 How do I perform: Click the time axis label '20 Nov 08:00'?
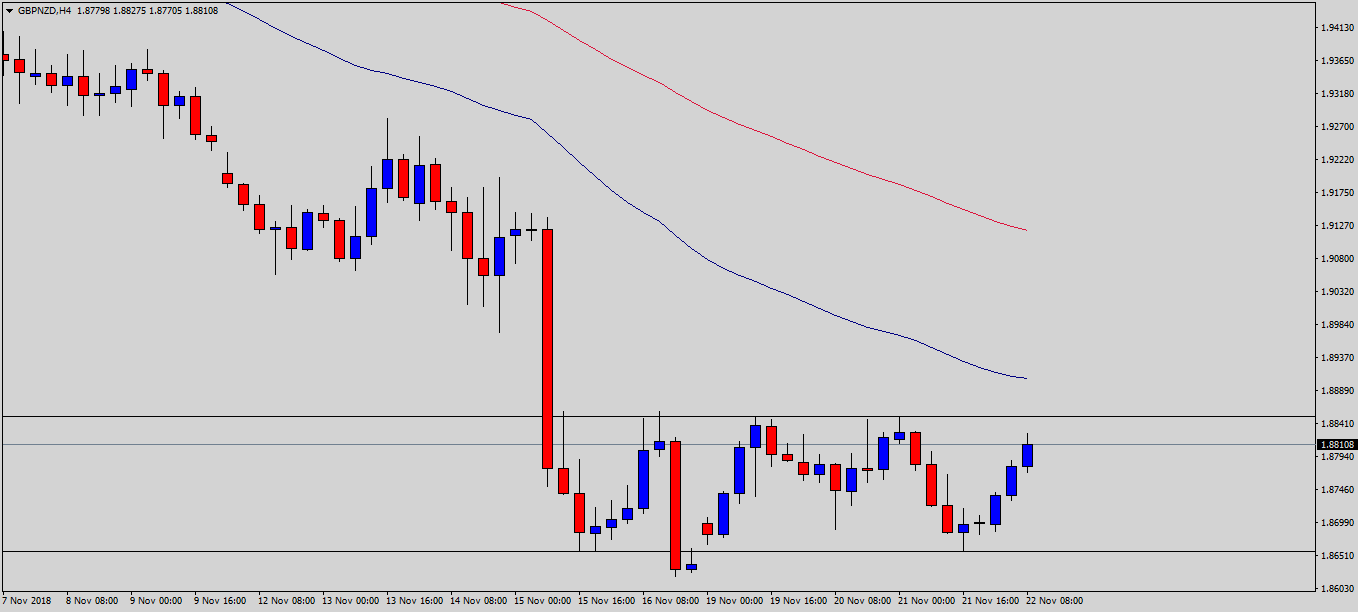[862, 602]
